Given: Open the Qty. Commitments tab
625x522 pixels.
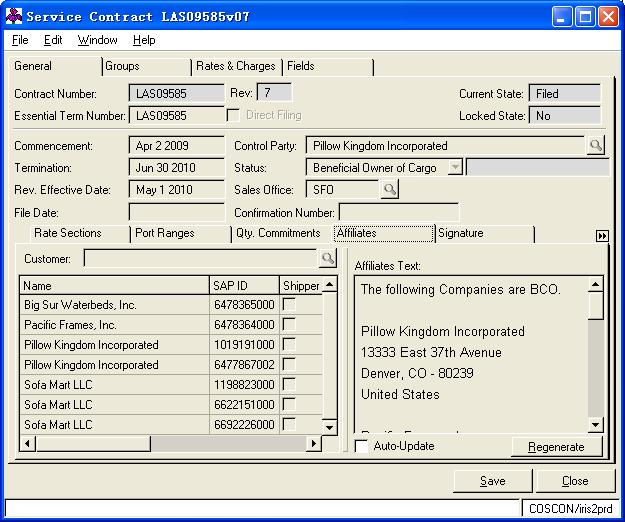Looking at the screenshot, I should 278,233.
